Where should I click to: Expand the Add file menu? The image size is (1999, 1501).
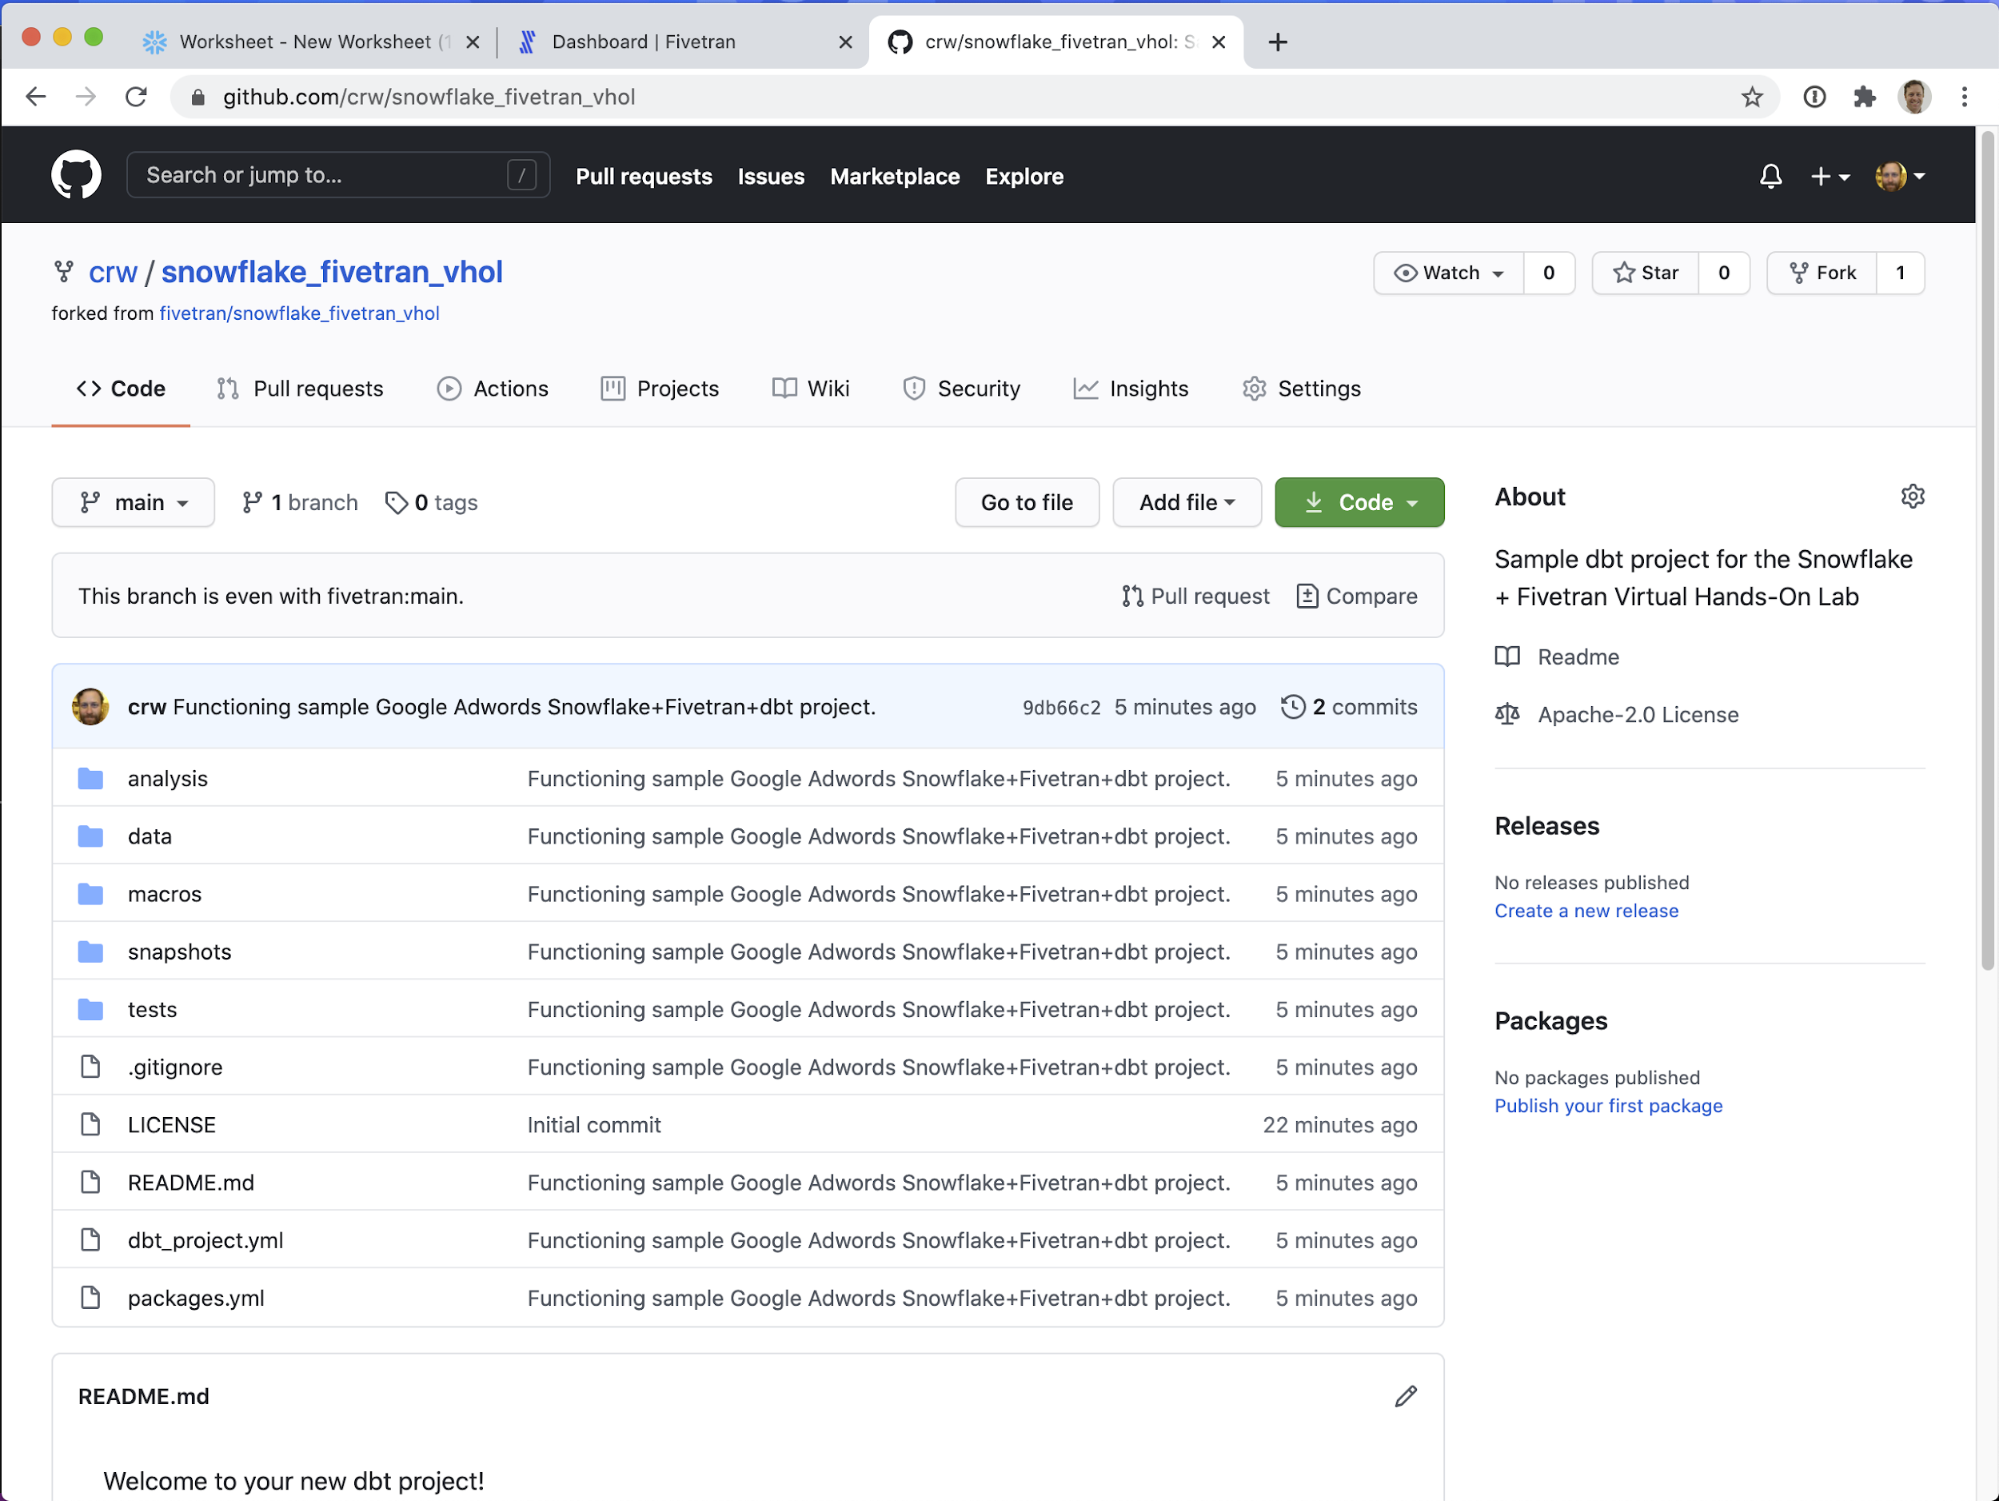coord(1186,502)
